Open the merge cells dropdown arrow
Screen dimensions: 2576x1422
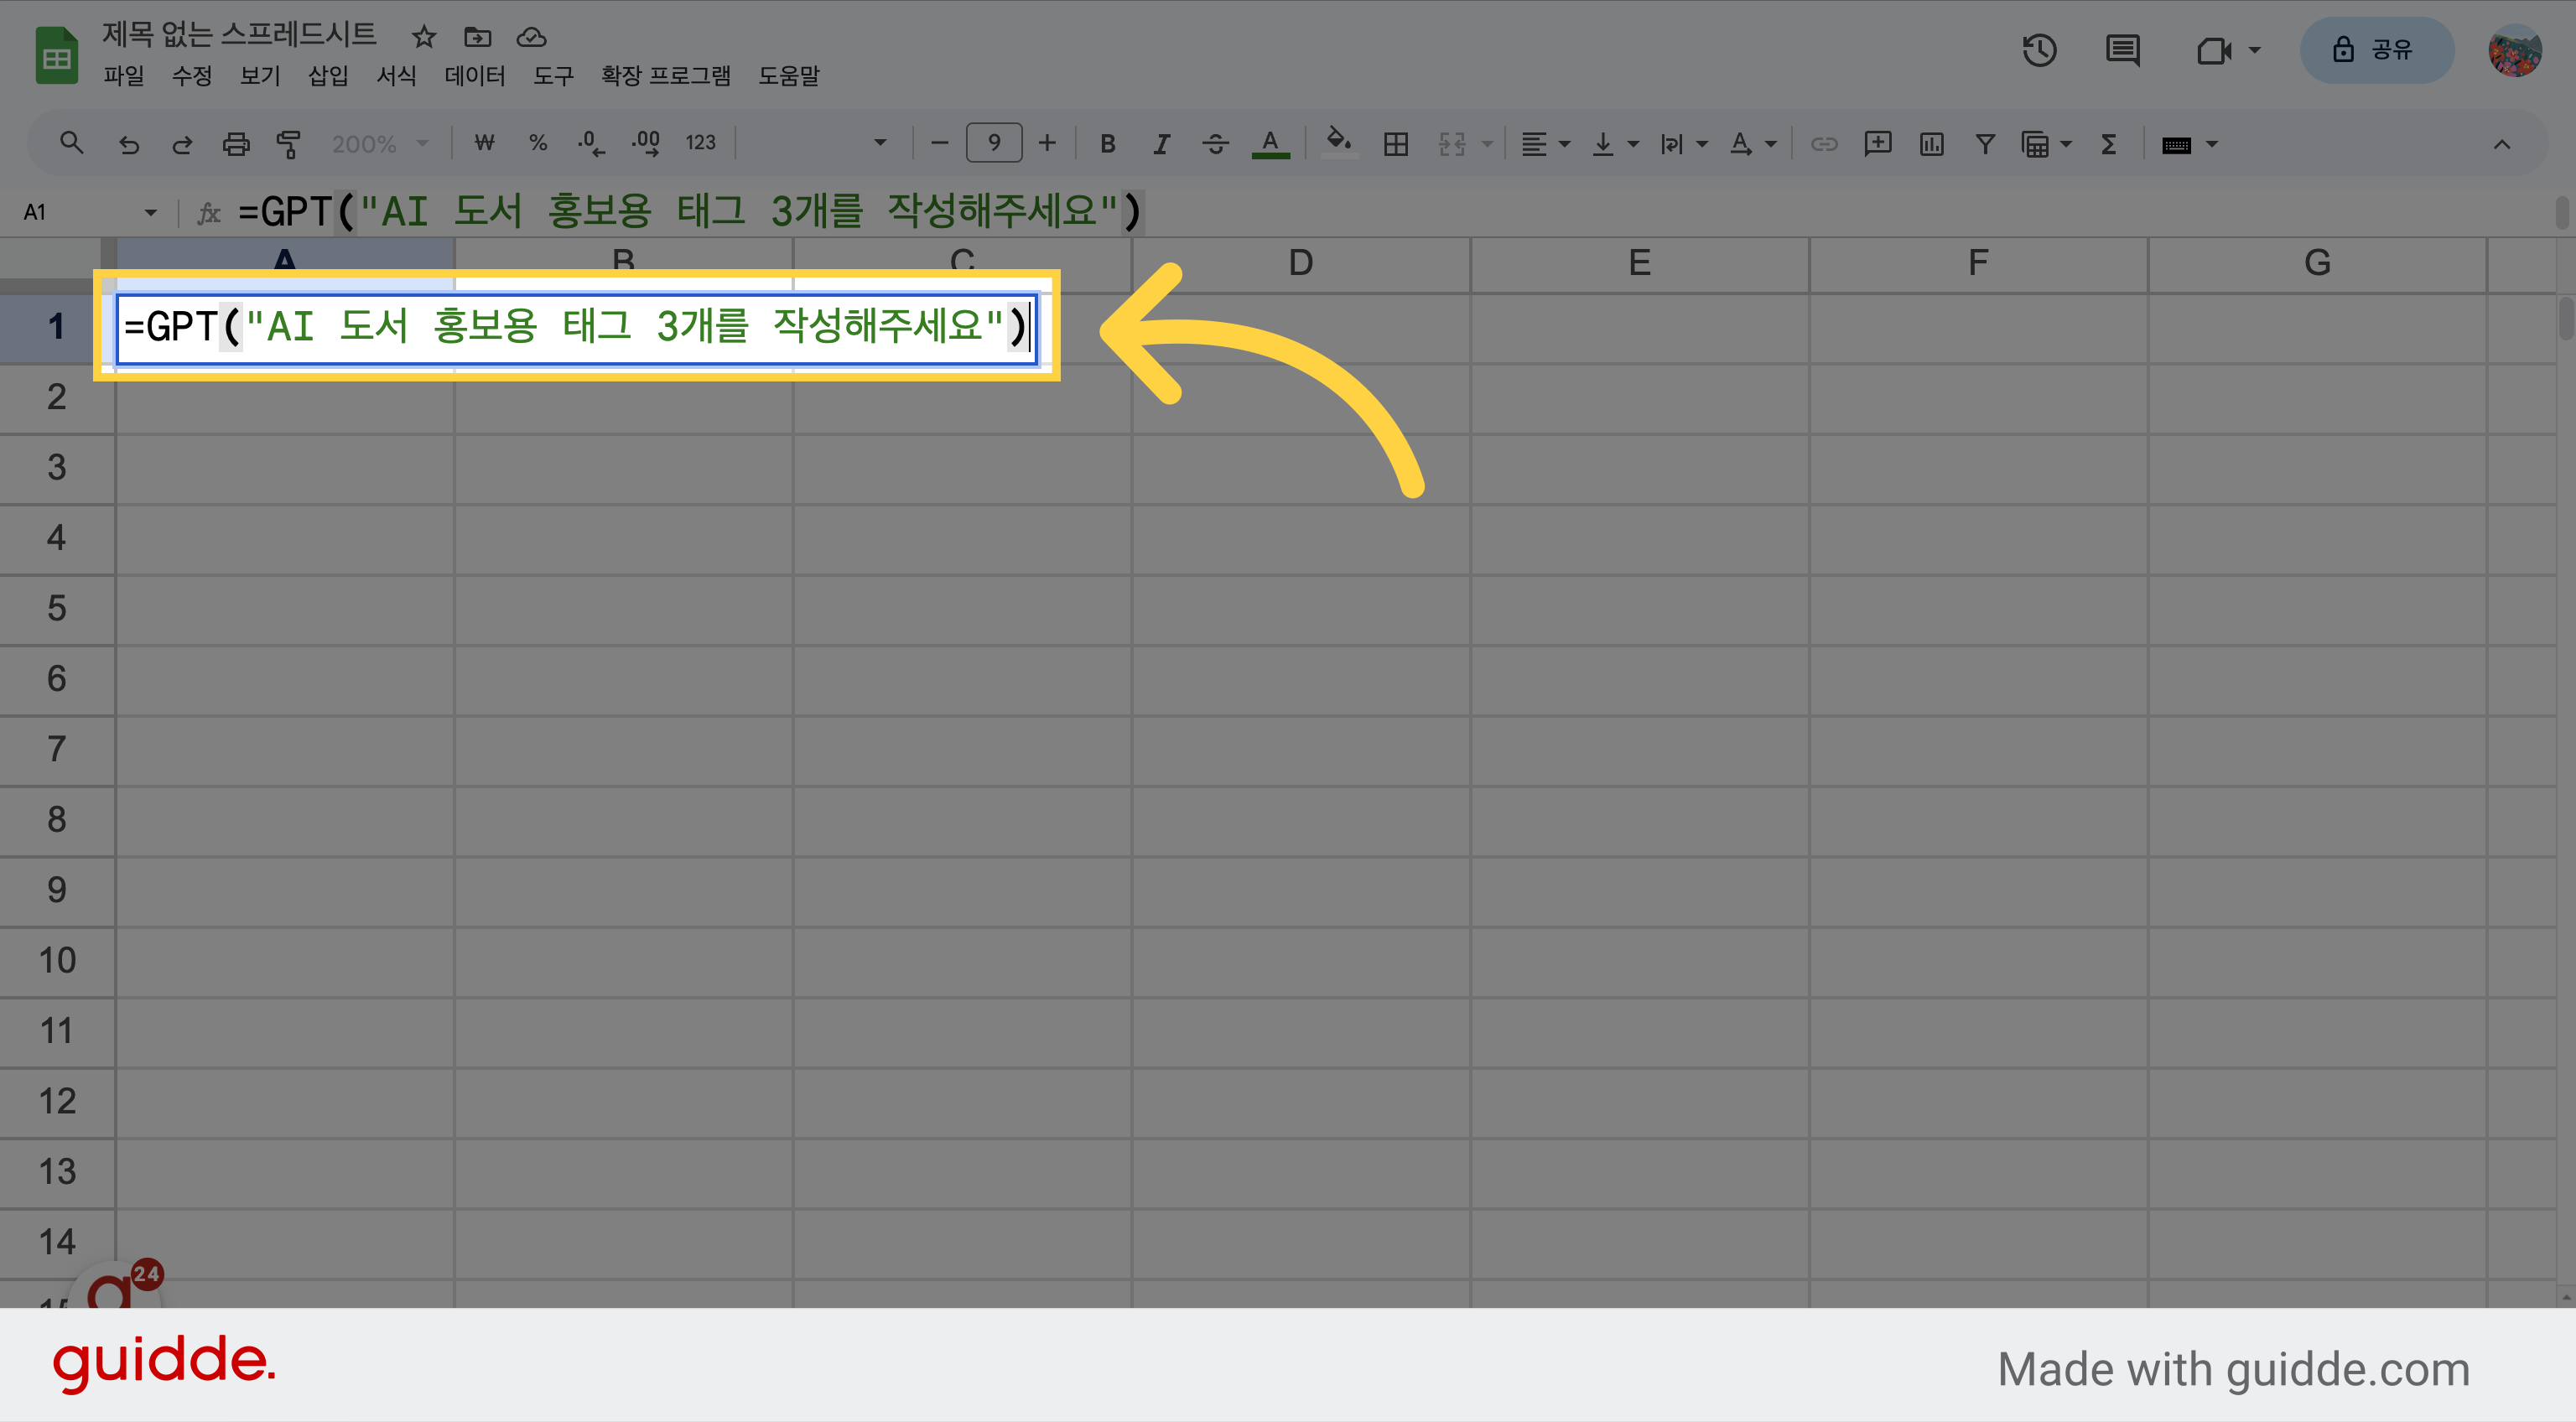click(x=1487, y=144)
